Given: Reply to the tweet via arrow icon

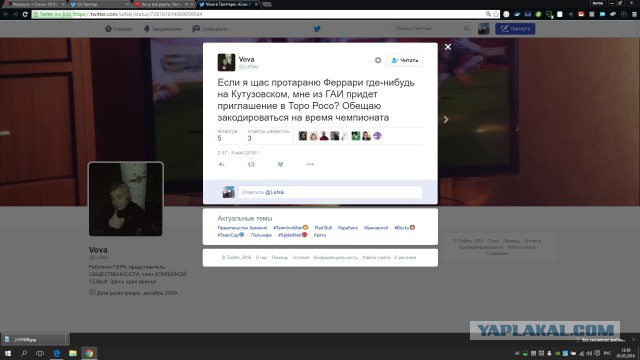Looking at the screenshot, I should point(222,164).
